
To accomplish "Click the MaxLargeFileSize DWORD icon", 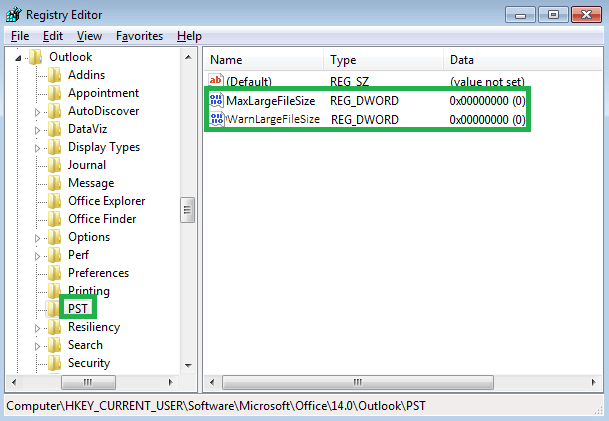I will (x=216, y=100).
